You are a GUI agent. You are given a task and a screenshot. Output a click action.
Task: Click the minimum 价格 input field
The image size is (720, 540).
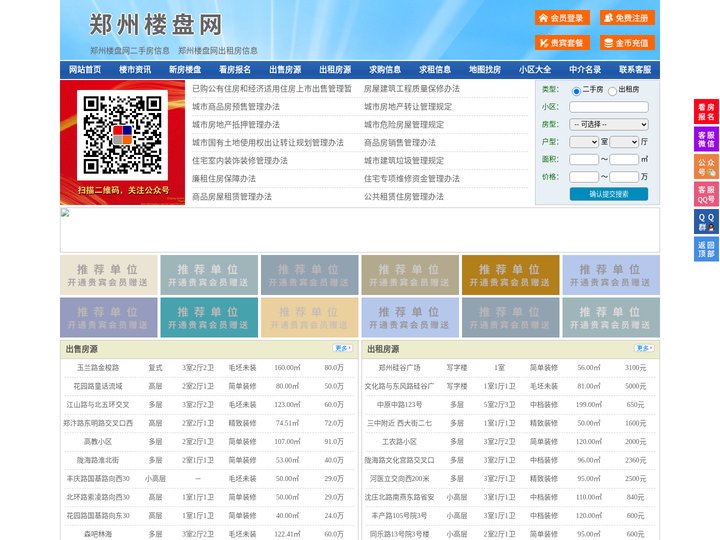584,177
